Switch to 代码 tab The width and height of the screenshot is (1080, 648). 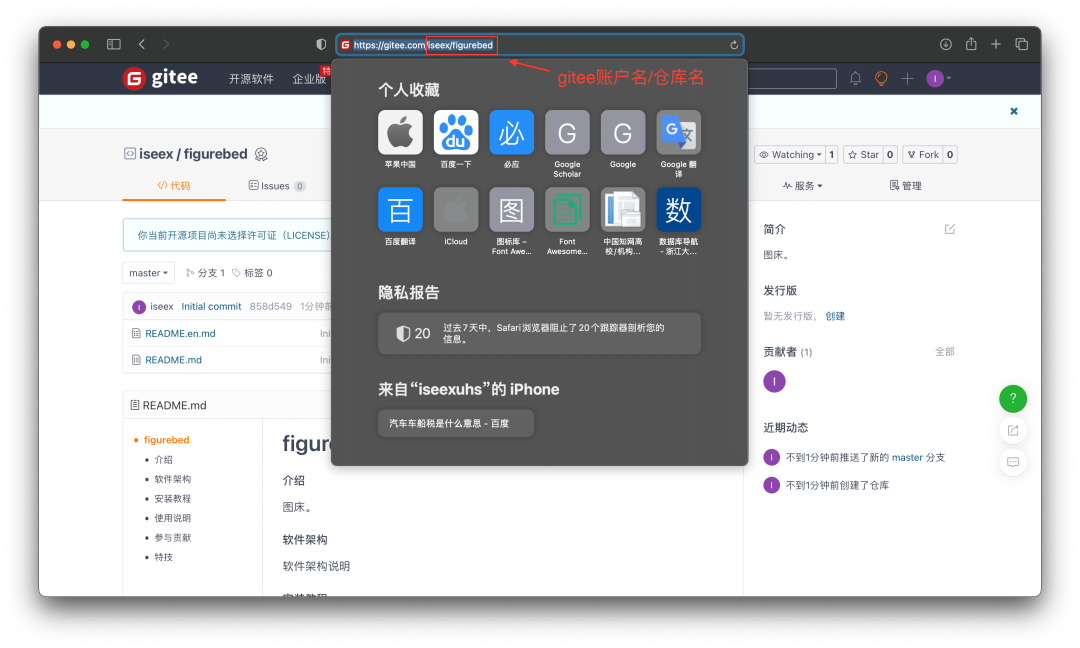(x=174, y=185)
